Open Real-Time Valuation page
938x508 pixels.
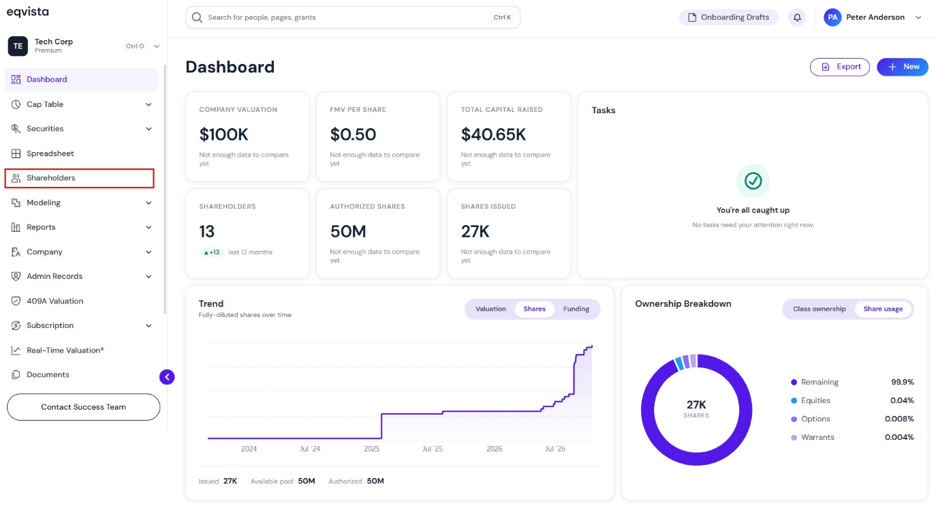[x=81, y=350]
